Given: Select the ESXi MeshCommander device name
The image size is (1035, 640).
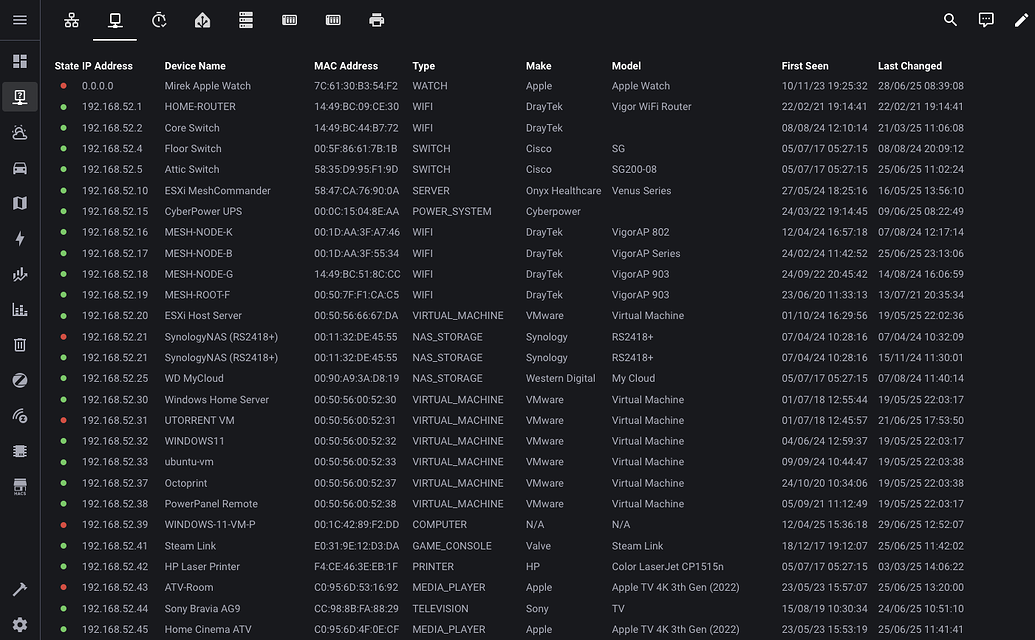Looking at the screenshot, I should (217, 191).
